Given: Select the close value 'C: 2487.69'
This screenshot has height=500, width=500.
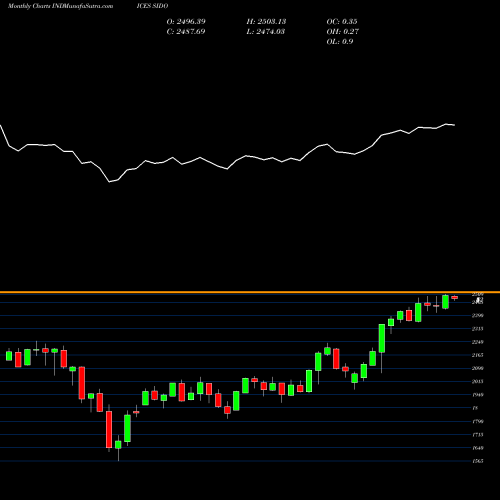Looking at the screenshot, I should [186, 31].
